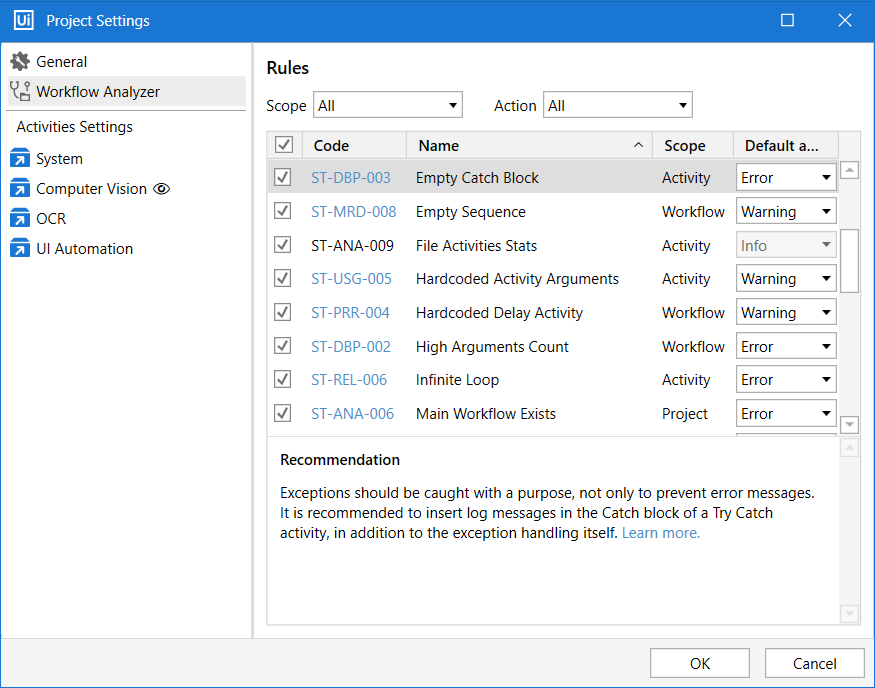Click the General settings gear icon
This screenshot has width=875, height=688.
coord(20,61)
